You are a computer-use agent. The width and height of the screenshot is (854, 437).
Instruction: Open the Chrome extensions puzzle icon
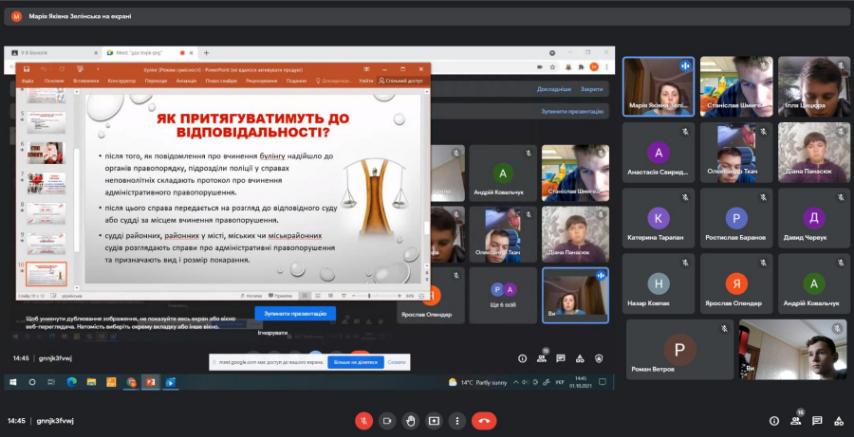click(x=582, y=66)
